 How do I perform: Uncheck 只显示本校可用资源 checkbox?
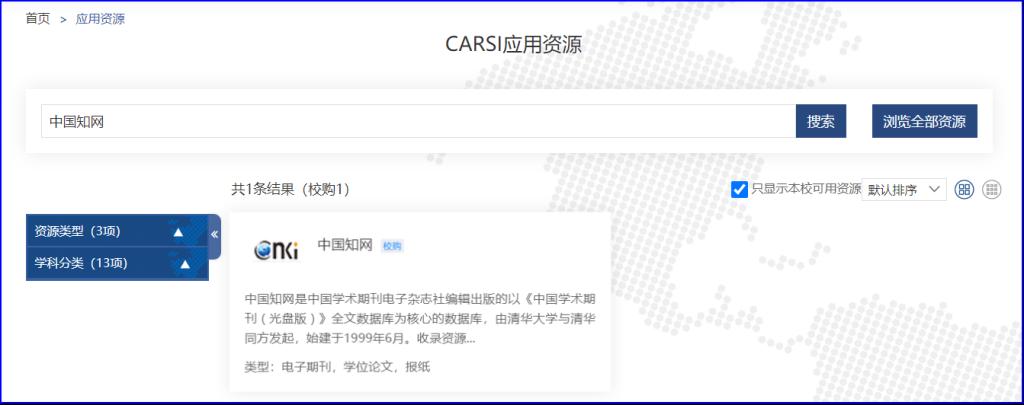(740, 189)
